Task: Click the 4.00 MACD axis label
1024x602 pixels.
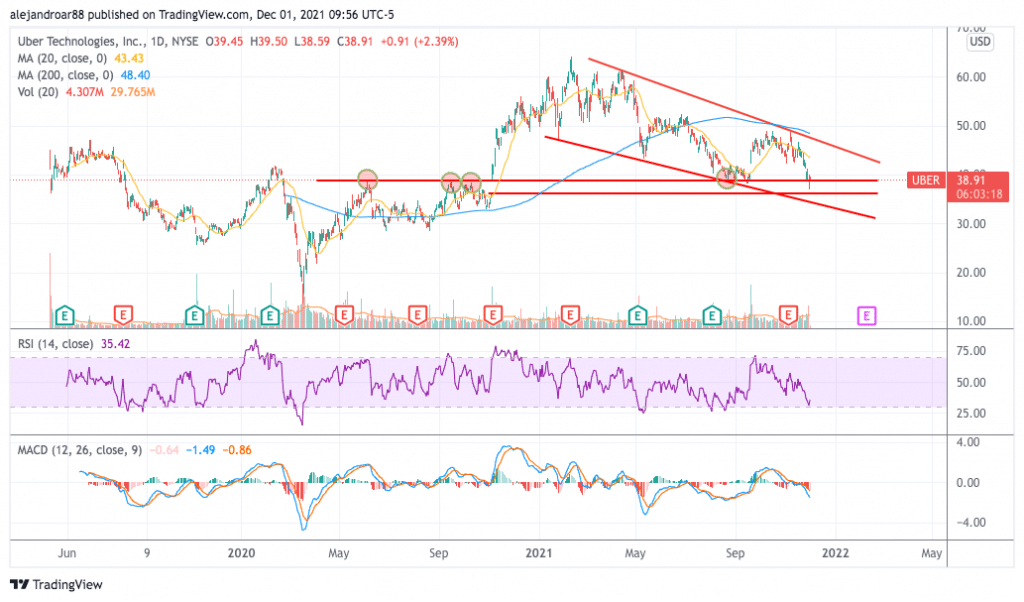Action: 968,442
